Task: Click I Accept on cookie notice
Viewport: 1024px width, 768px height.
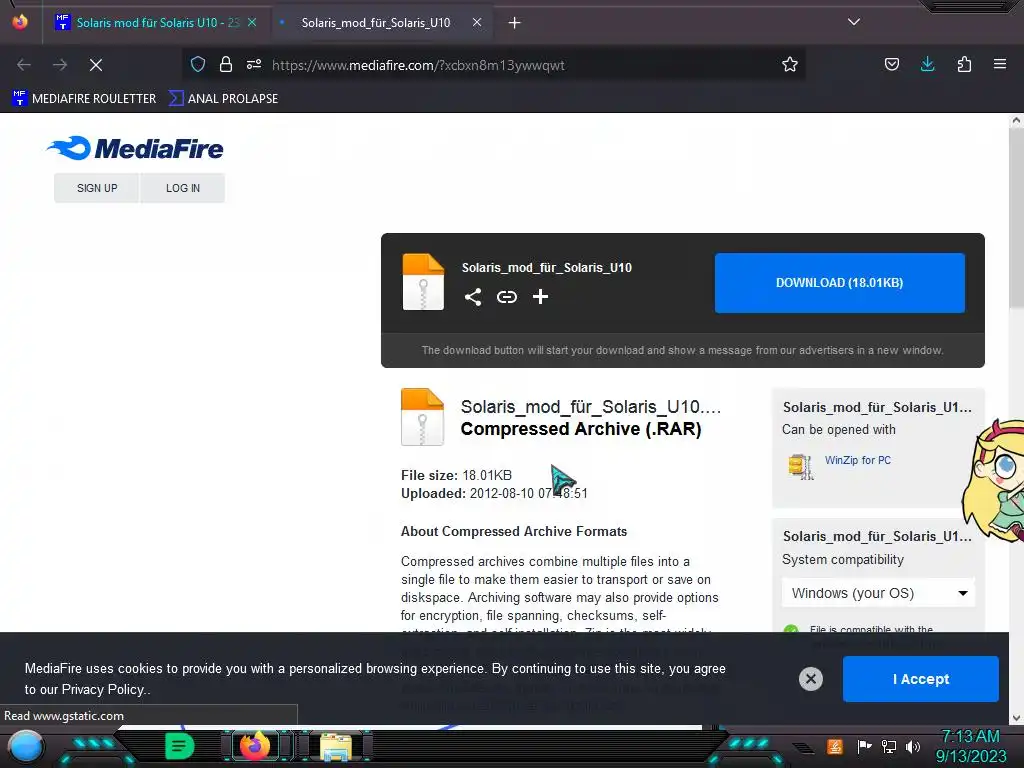Action: click(x=921, y=679)
